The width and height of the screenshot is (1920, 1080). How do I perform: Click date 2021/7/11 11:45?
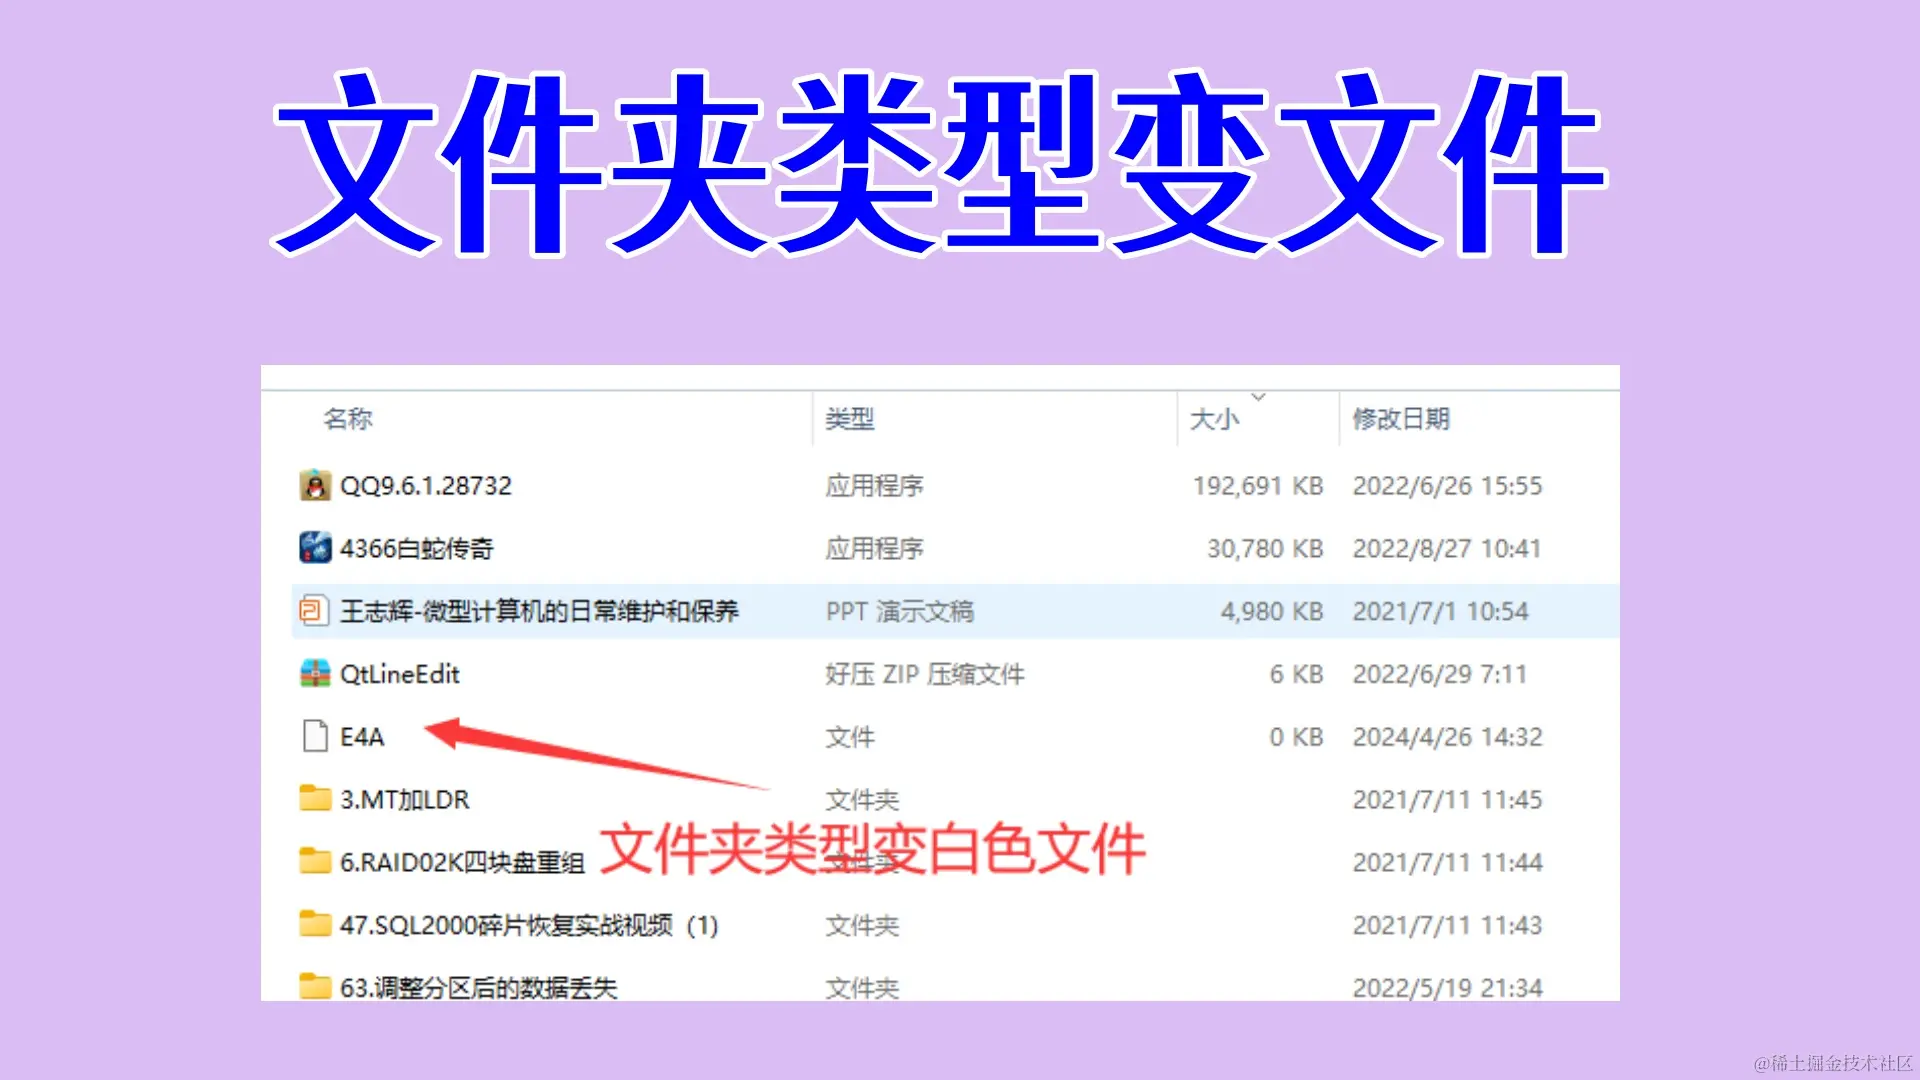click(1447, 800)
